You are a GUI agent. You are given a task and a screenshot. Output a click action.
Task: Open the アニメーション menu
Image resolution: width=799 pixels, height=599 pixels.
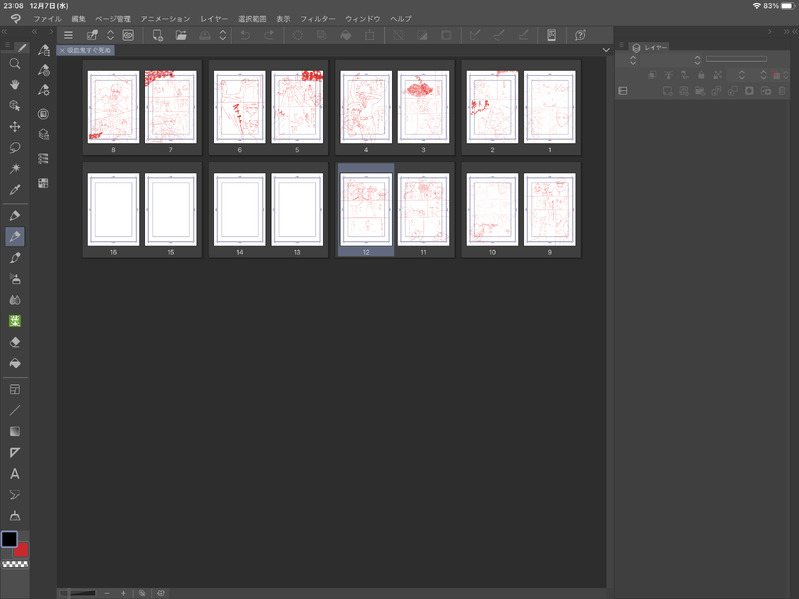click(166, 19)
